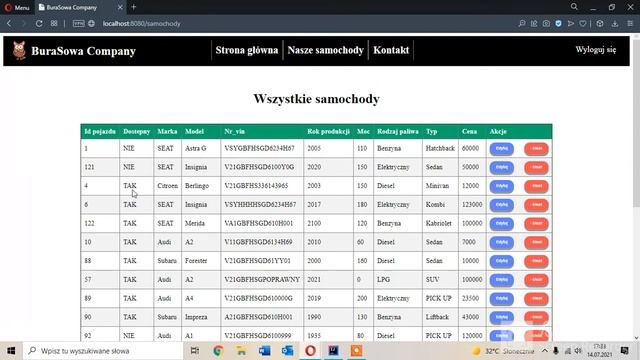The image size is (640, 360).
Task: Open the volume tray icon
Action: (x=578, y=351)
